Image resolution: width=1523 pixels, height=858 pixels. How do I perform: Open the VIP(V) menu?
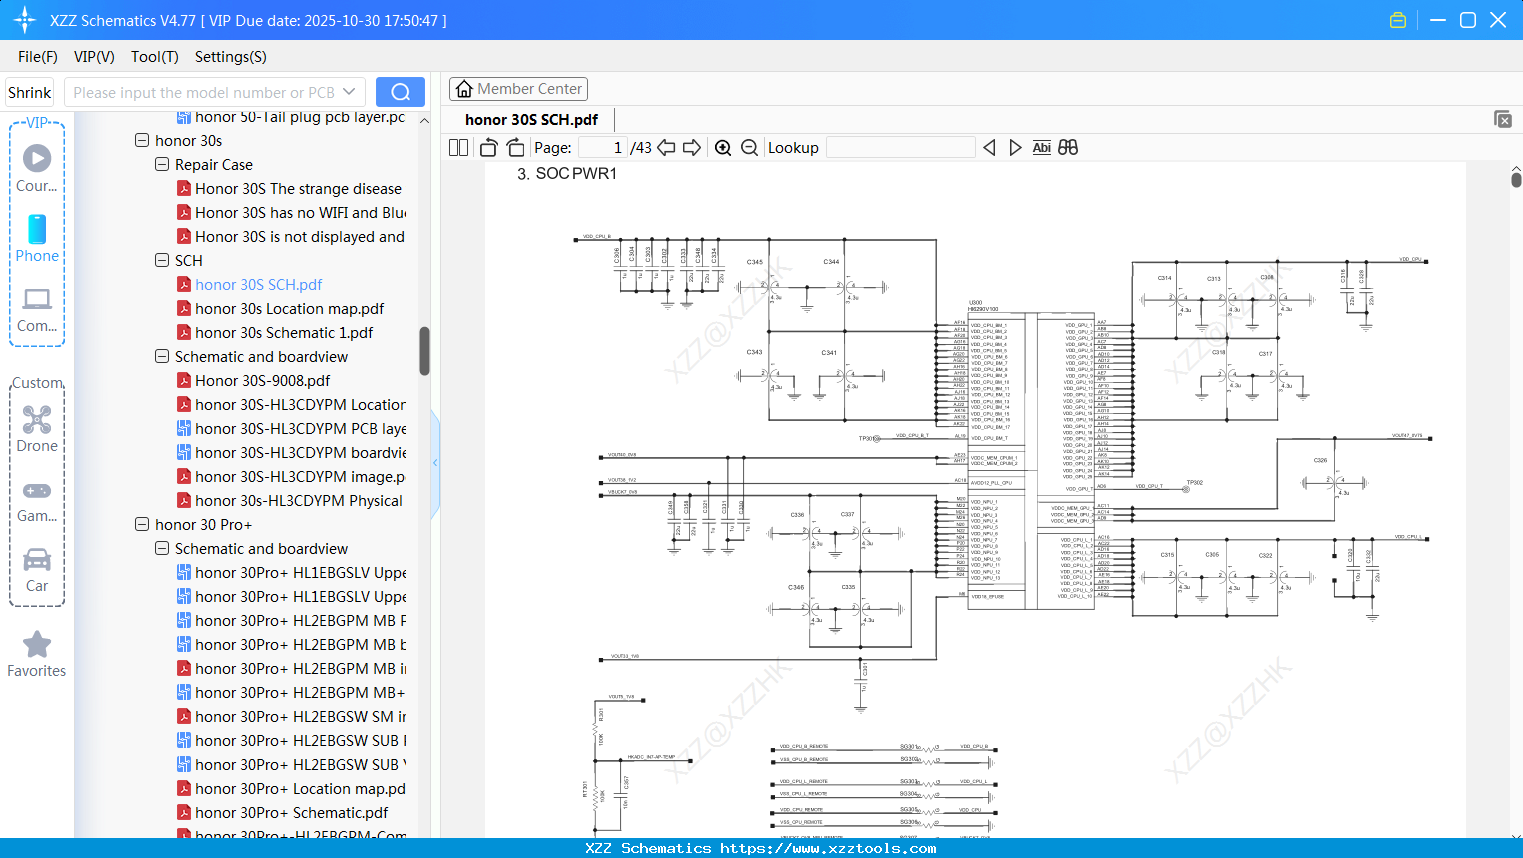click(94, 57)
